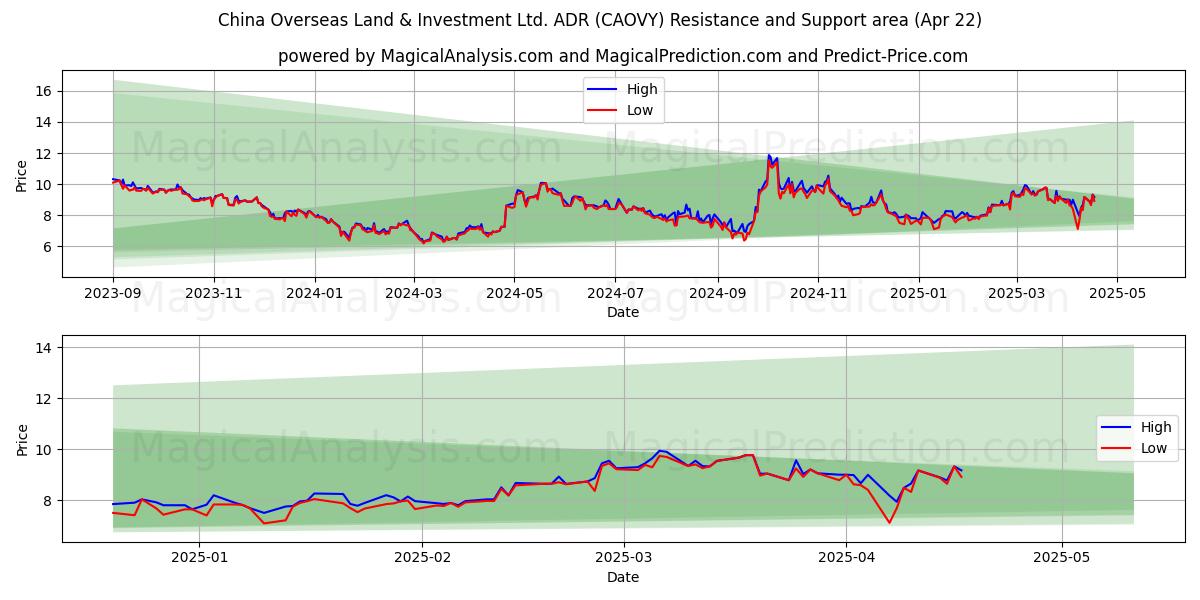Click the '16' price tick in top chart
The height and width of the screenshot is (600, 1200).
[45, 91]
